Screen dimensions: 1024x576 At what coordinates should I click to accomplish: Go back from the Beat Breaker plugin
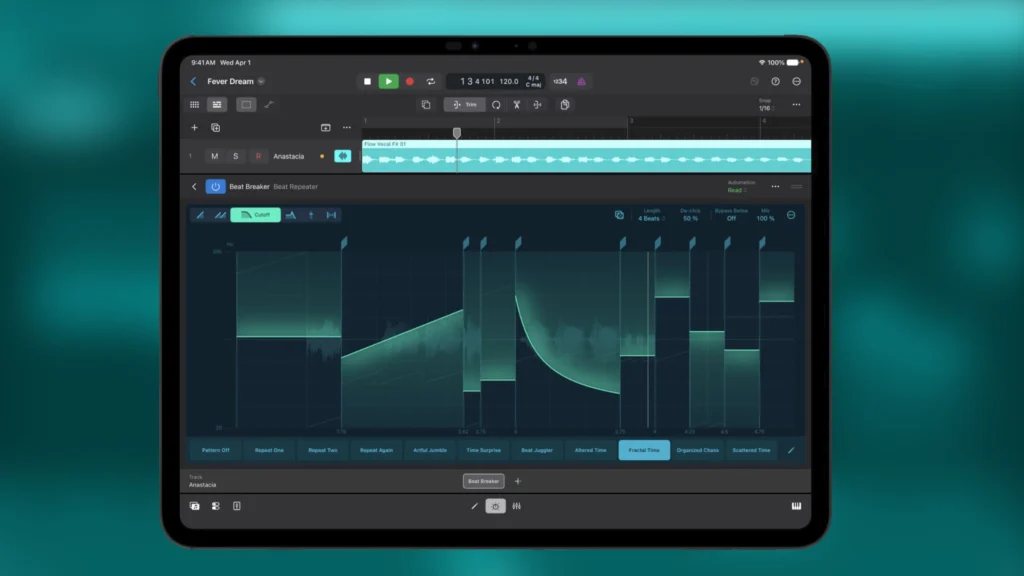194,187
